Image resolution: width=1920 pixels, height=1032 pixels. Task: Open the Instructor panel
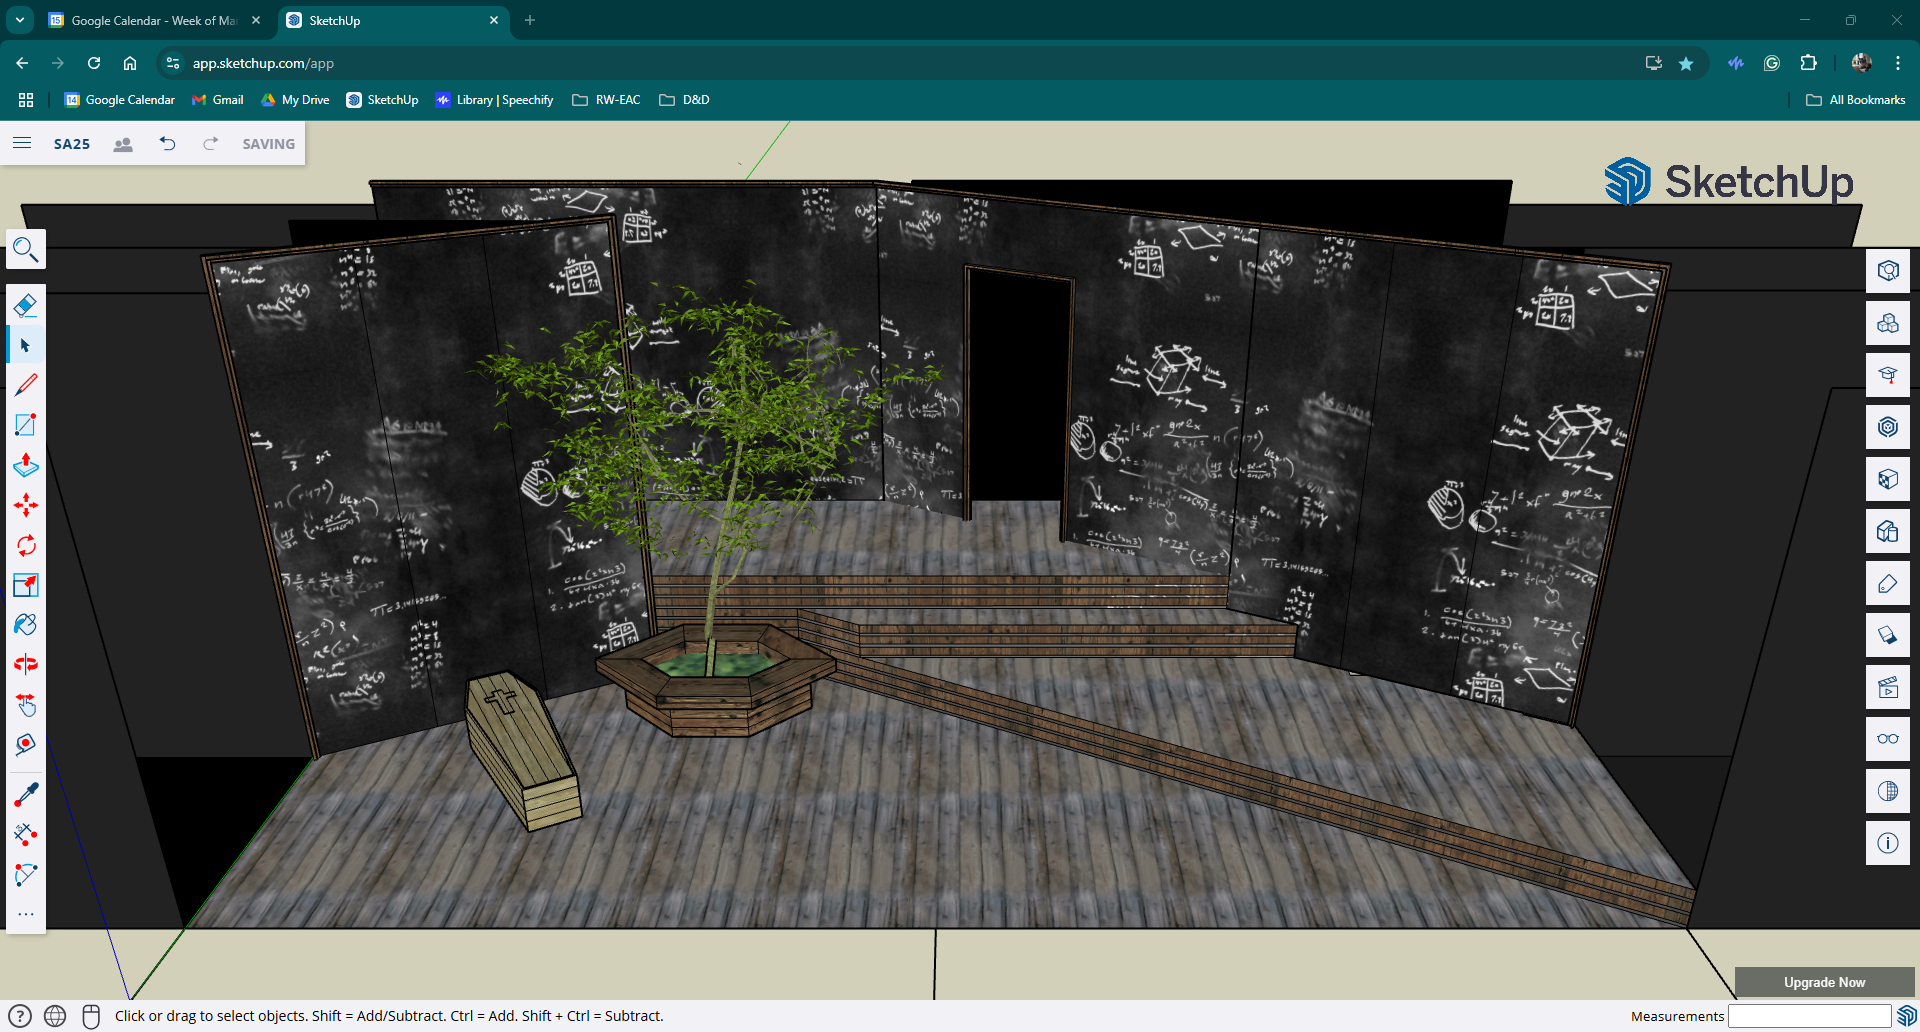point(1888,375)
